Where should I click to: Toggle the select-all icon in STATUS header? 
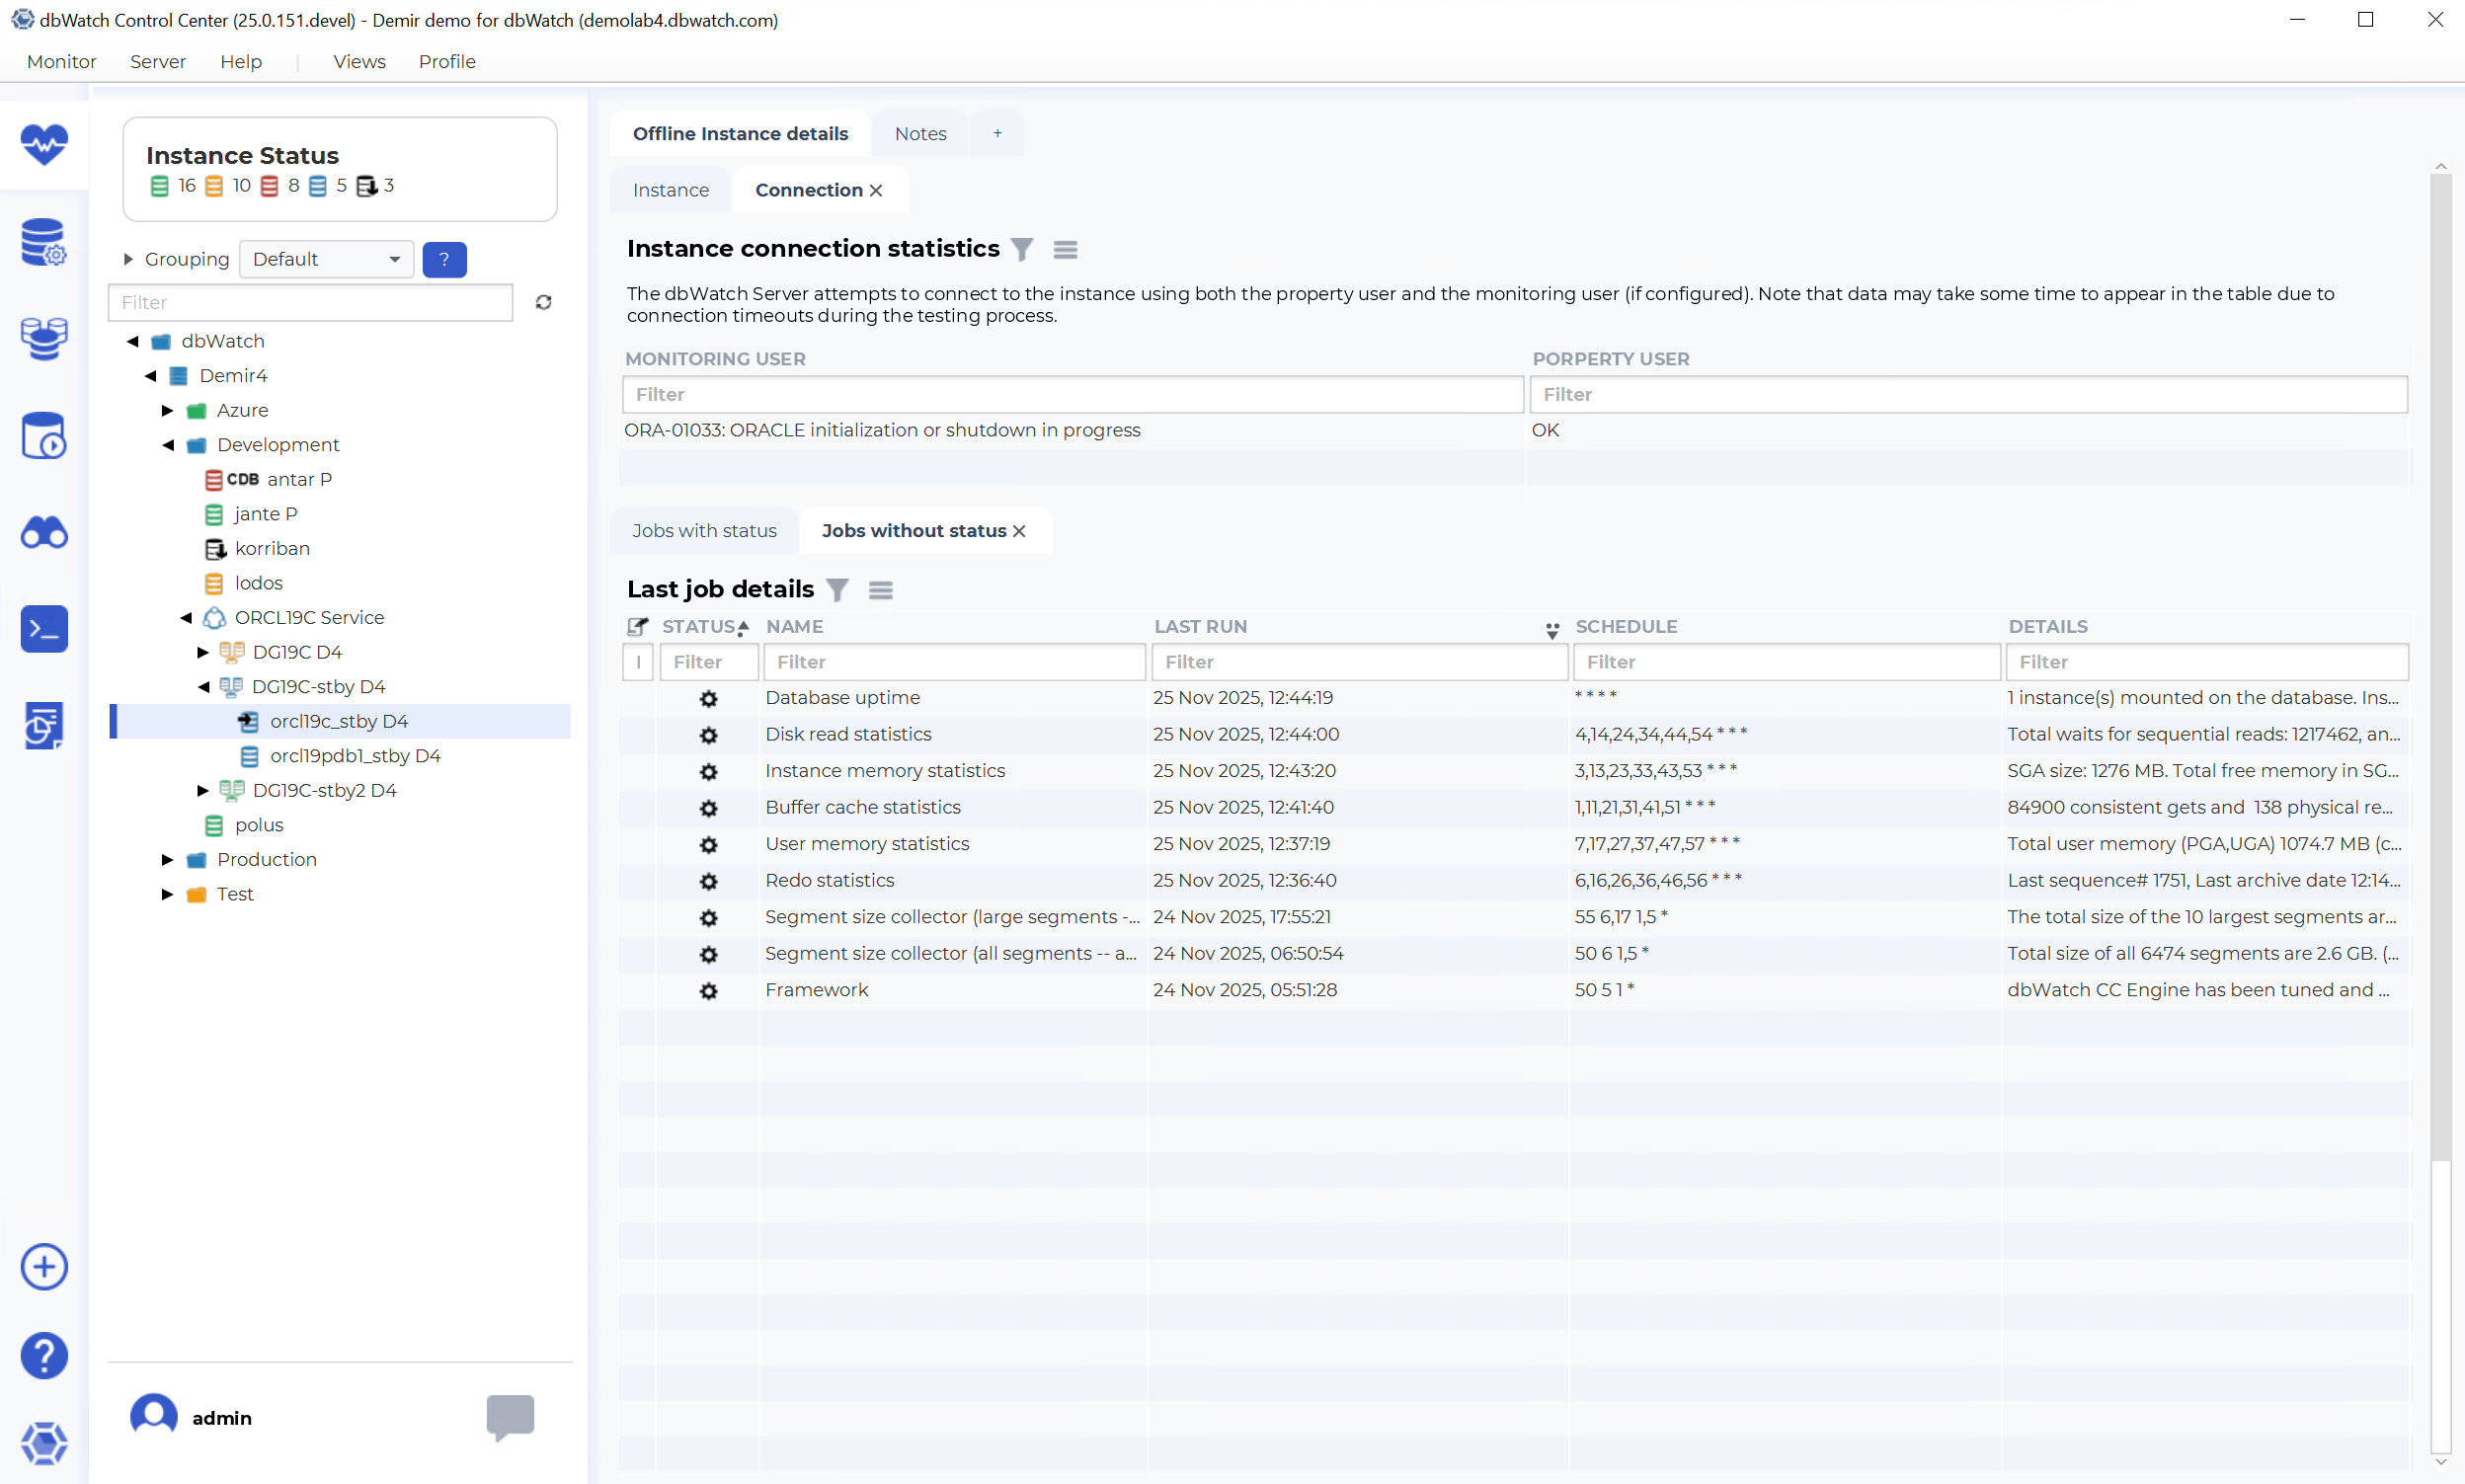(x=637, y=627)
